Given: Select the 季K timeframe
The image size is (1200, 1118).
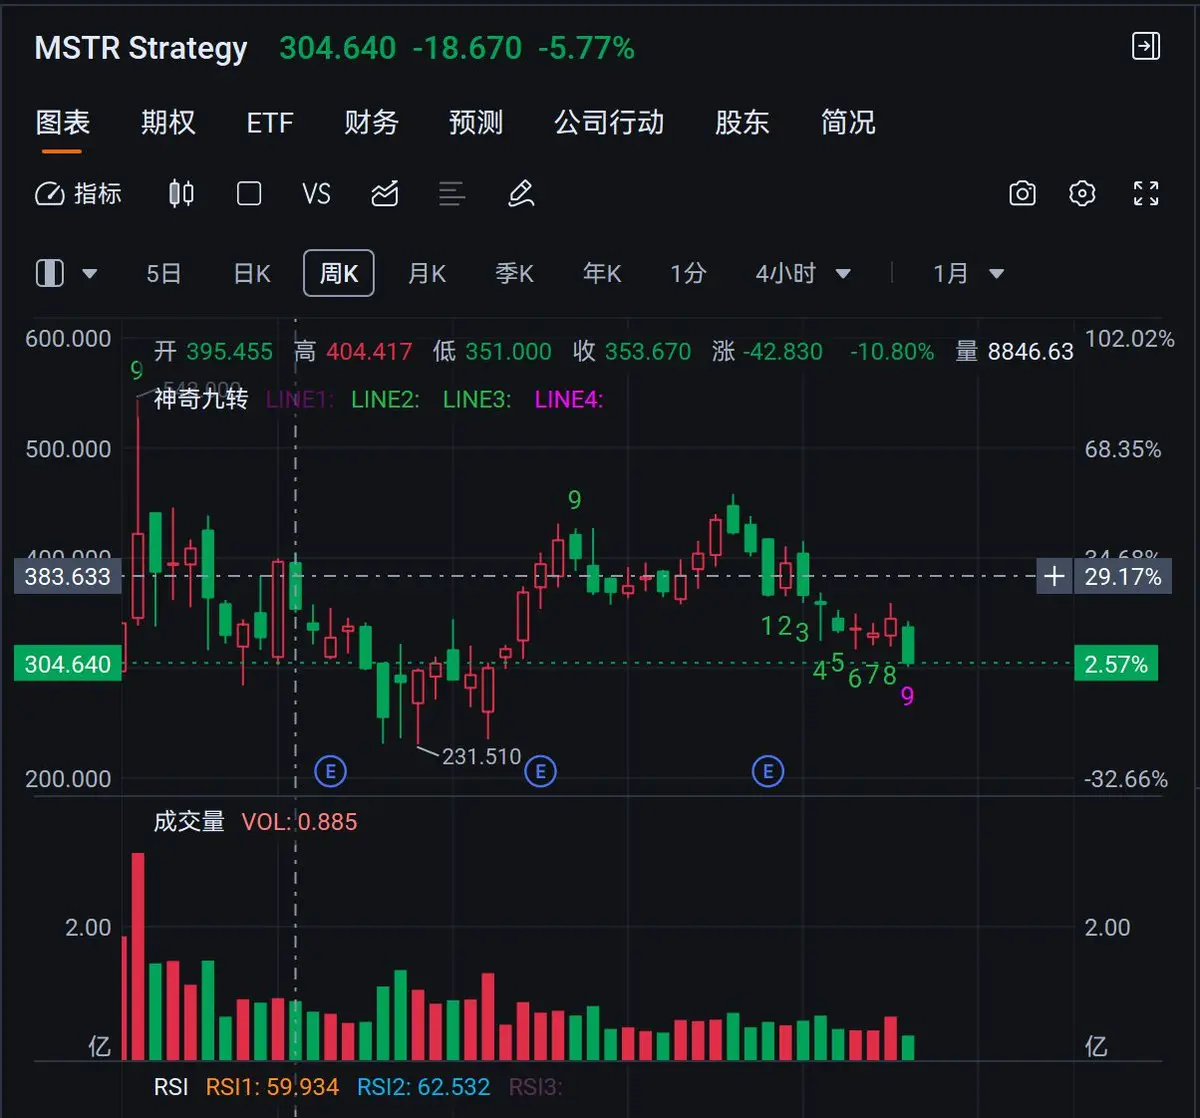Looking at the screenshot, I should (x=514, y=273).
